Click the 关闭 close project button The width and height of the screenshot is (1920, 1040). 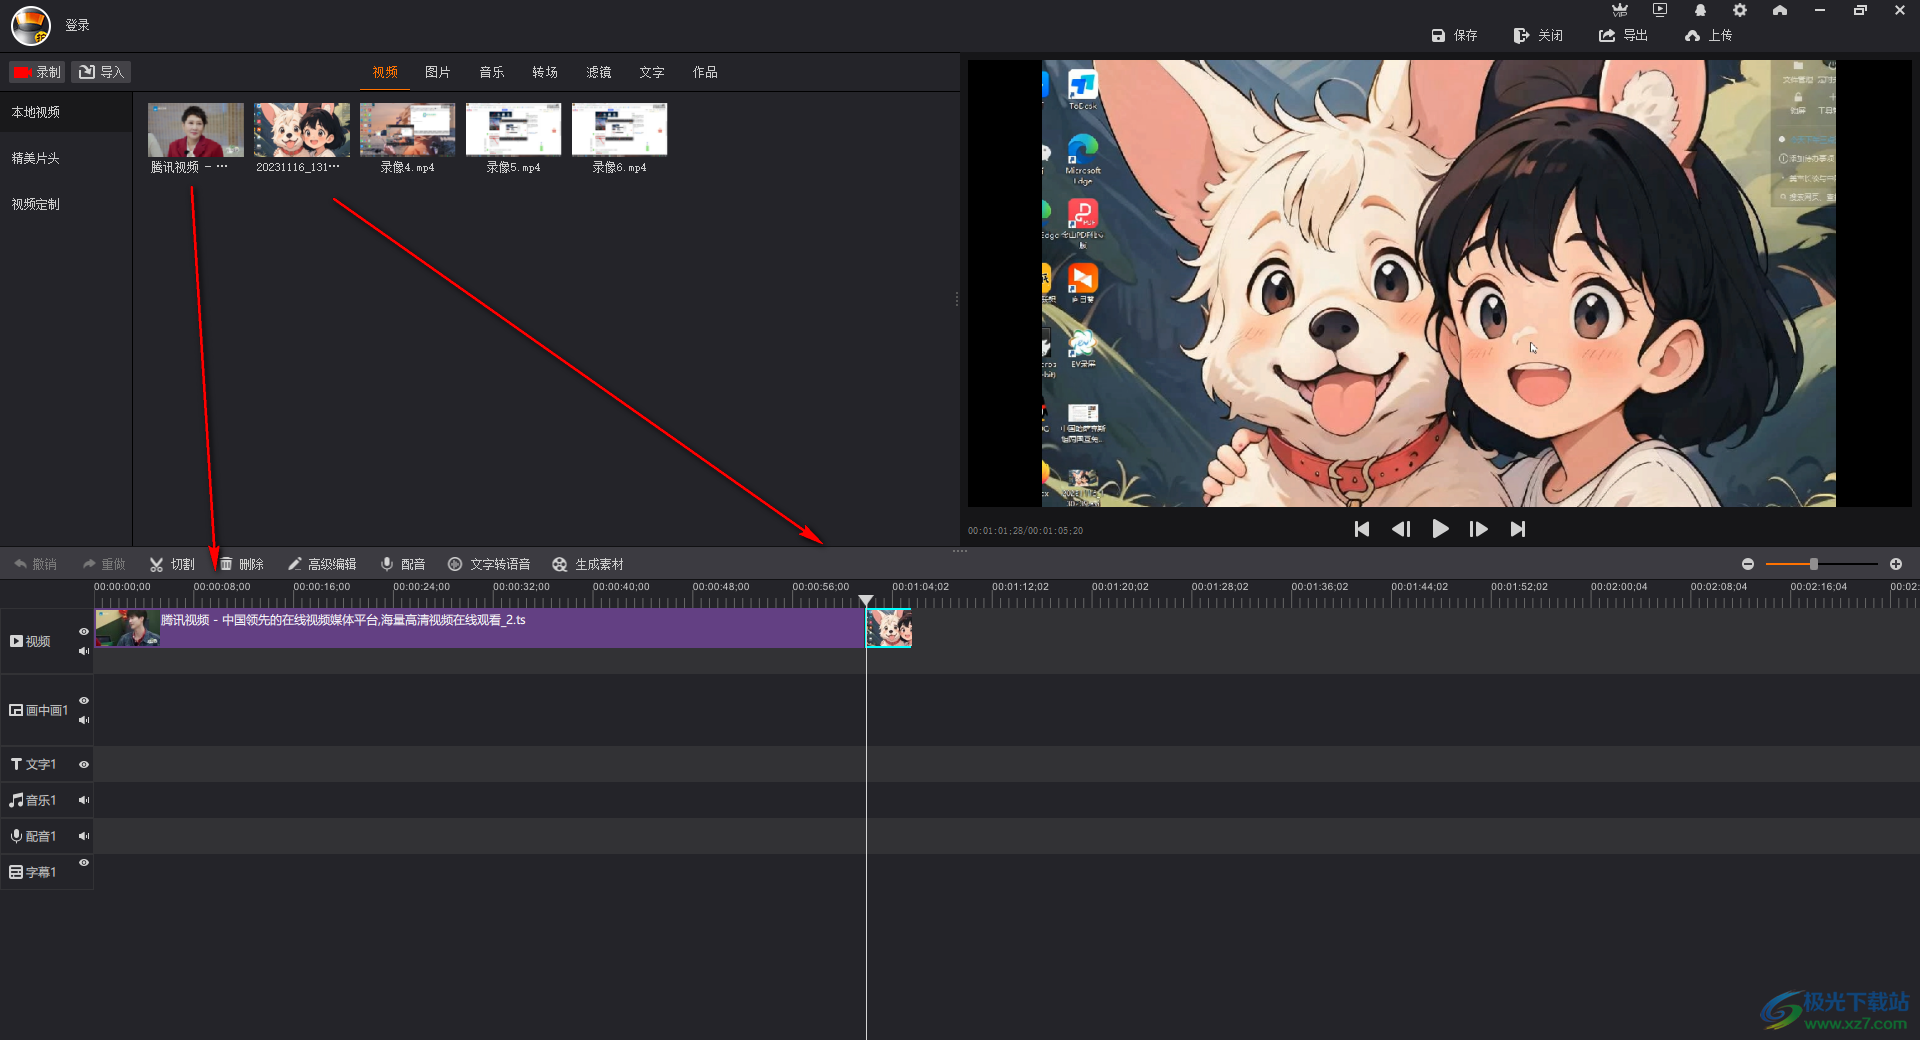coord(1538,35)
